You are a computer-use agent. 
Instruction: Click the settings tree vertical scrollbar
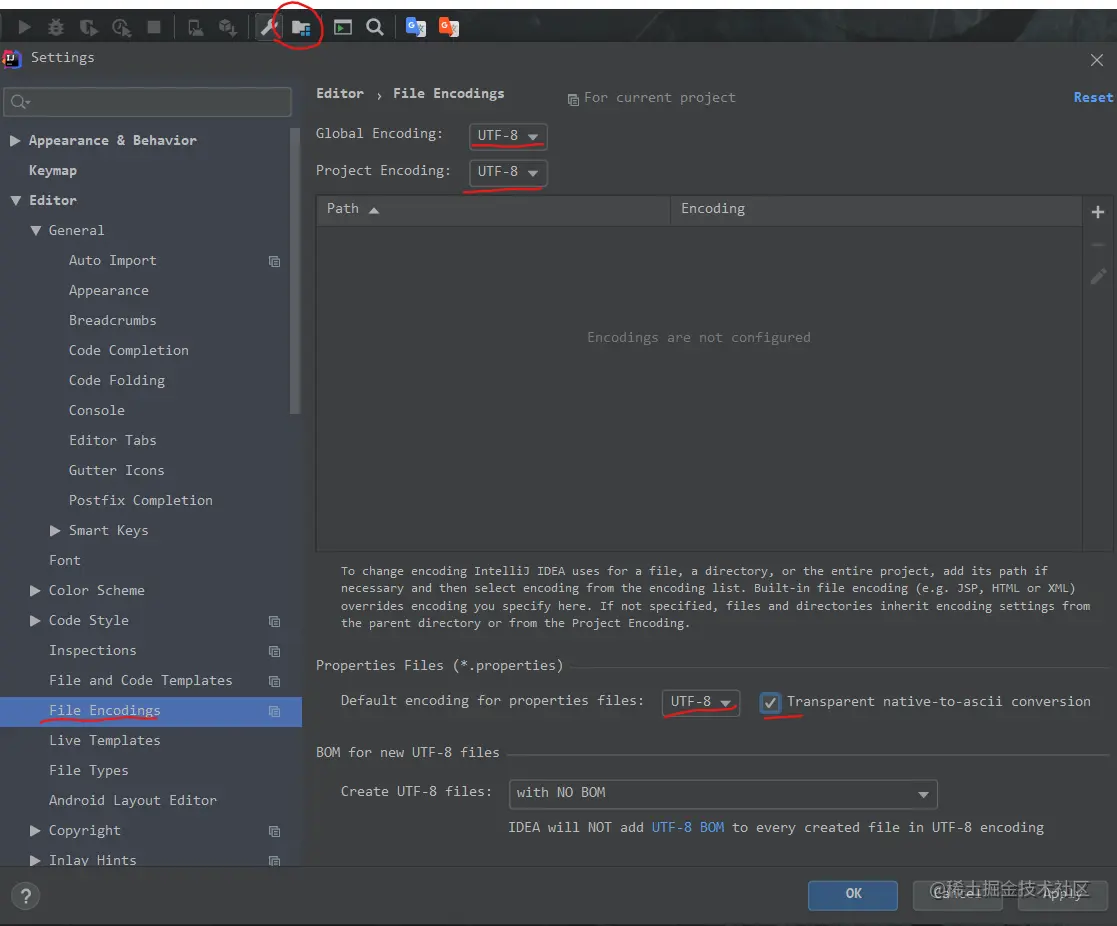[296, 271]
